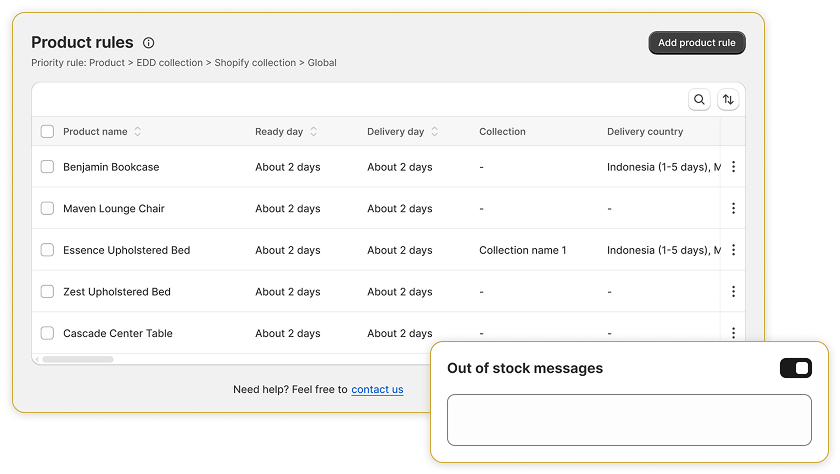The width and height of the screenshot is (840, 474).
Task: Sort by the Delivery day column arrows
Action: 434,132
